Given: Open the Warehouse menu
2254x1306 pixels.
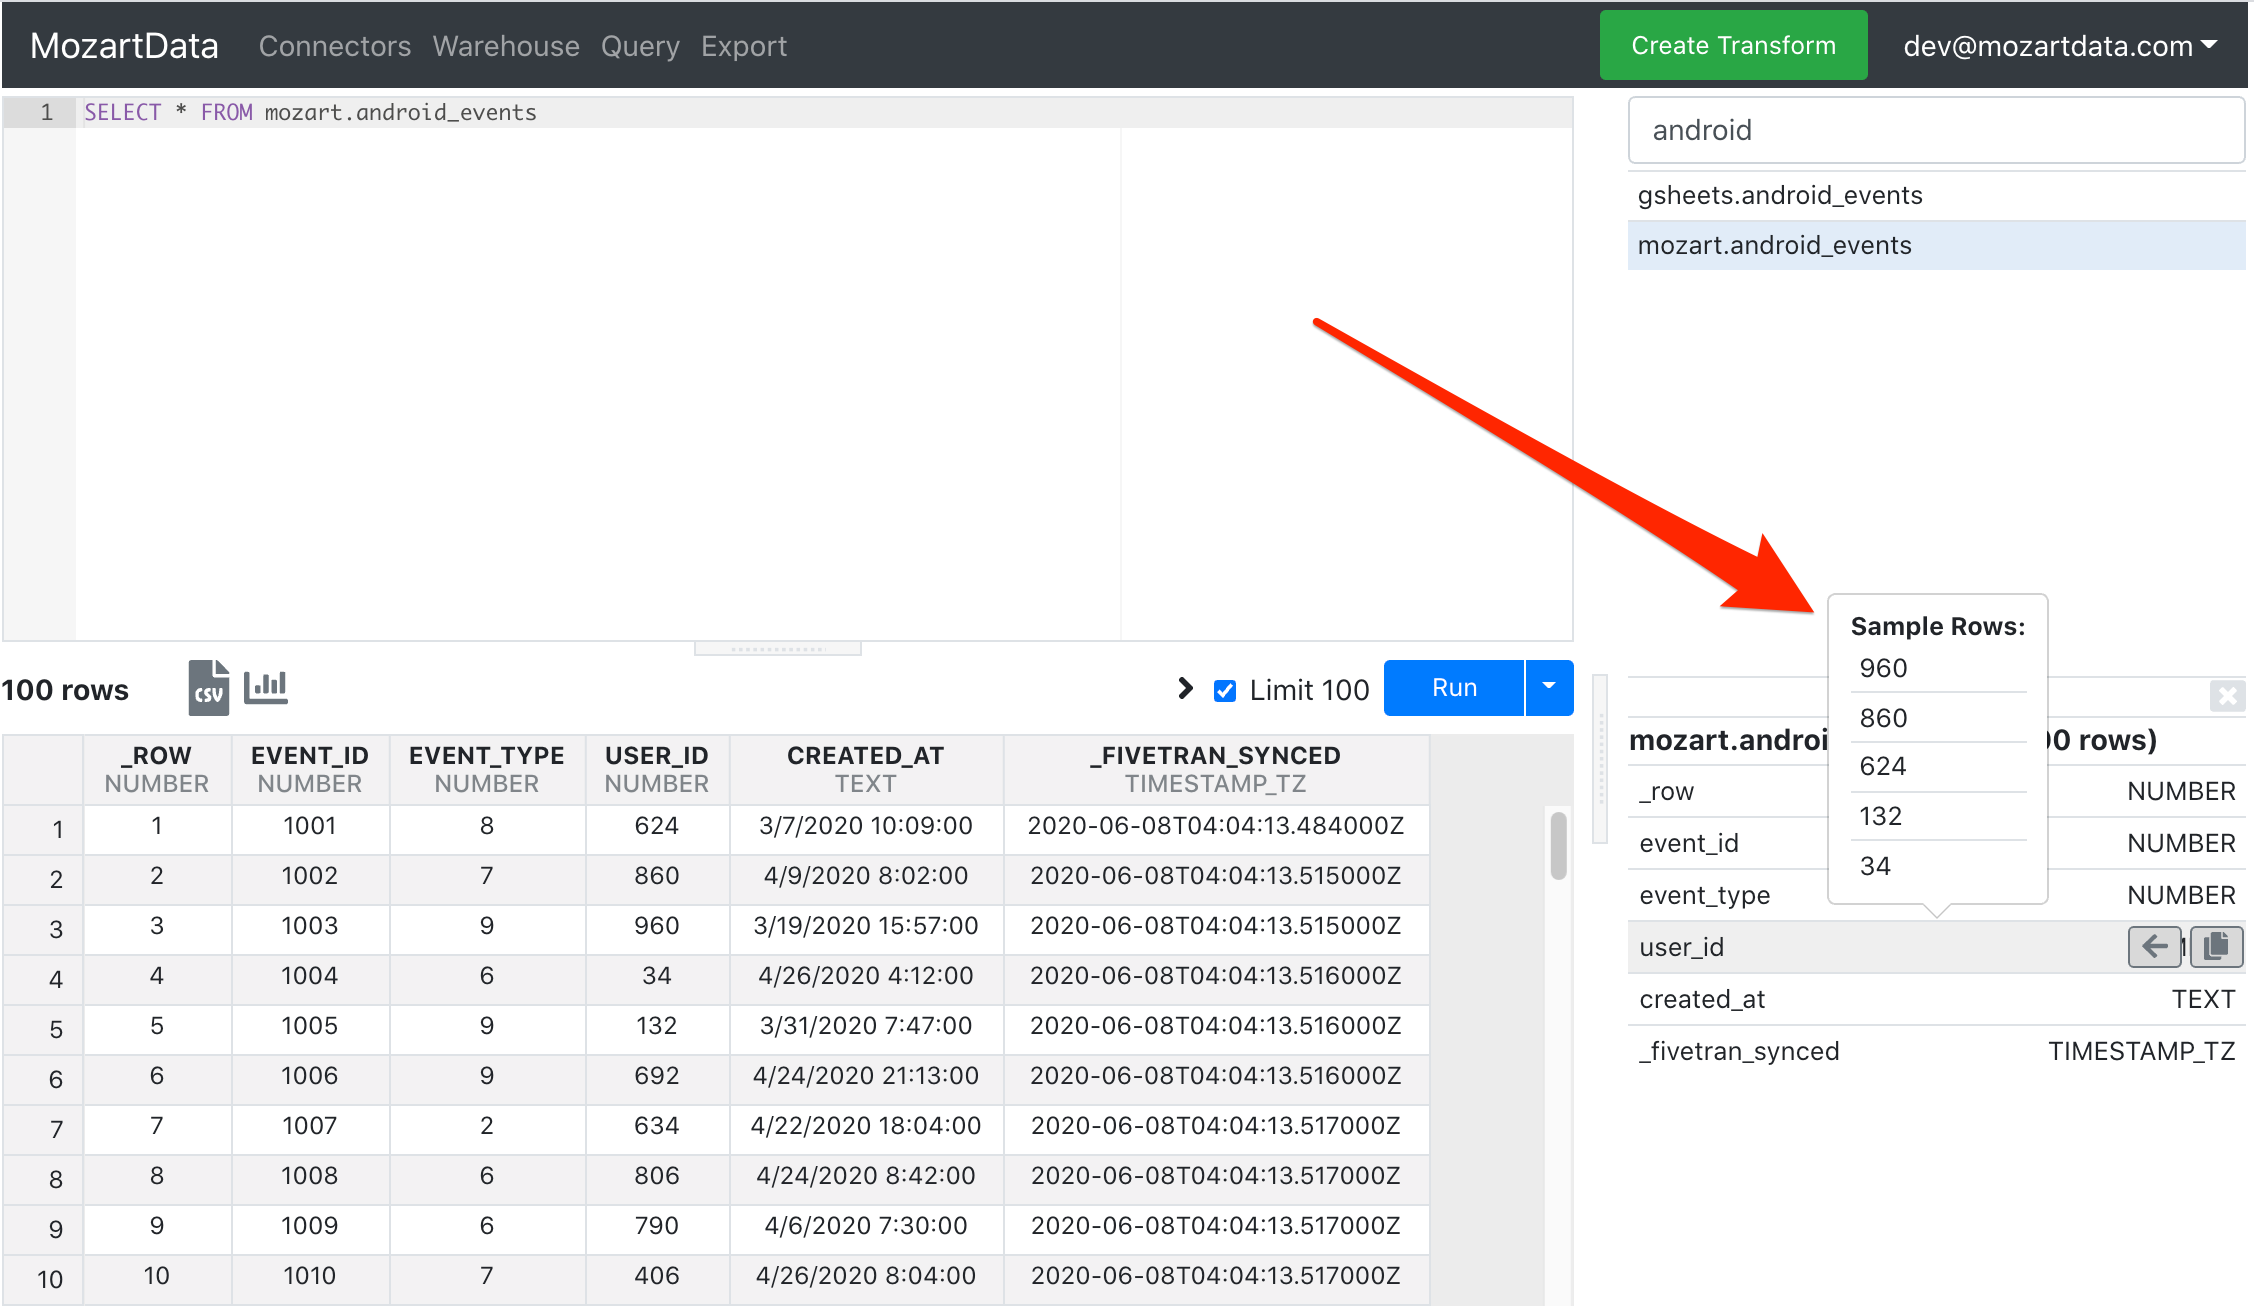Looking at the screenshot, I should point(506,46).
